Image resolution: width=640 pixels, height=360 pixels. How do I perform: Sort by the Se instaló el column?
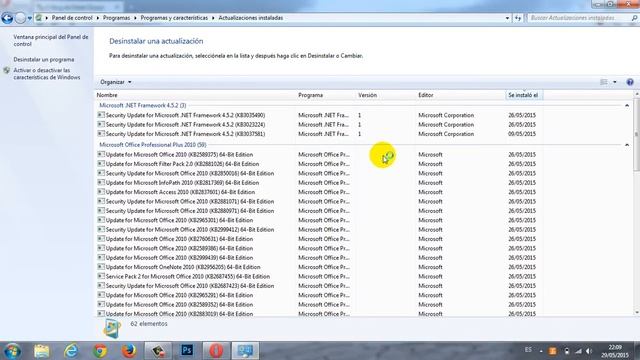pos(524,95)
